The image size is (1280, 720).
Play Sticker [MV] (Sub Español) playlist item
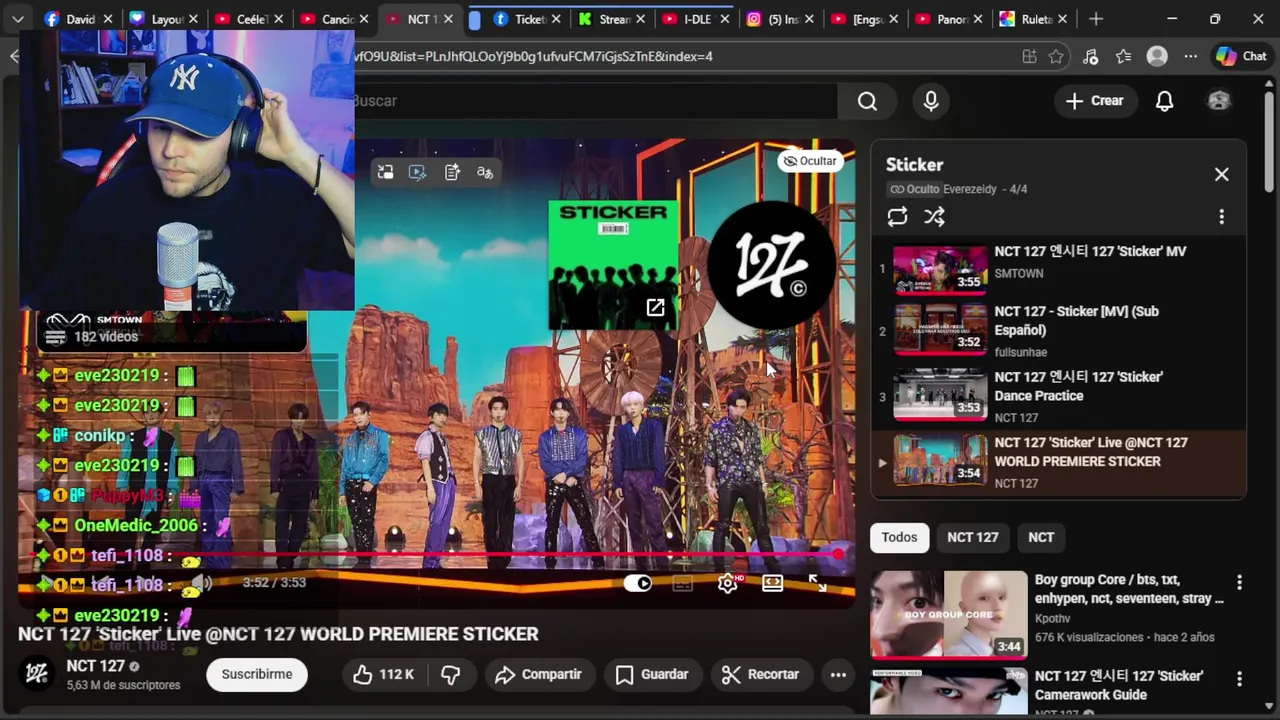point(1059,330)
